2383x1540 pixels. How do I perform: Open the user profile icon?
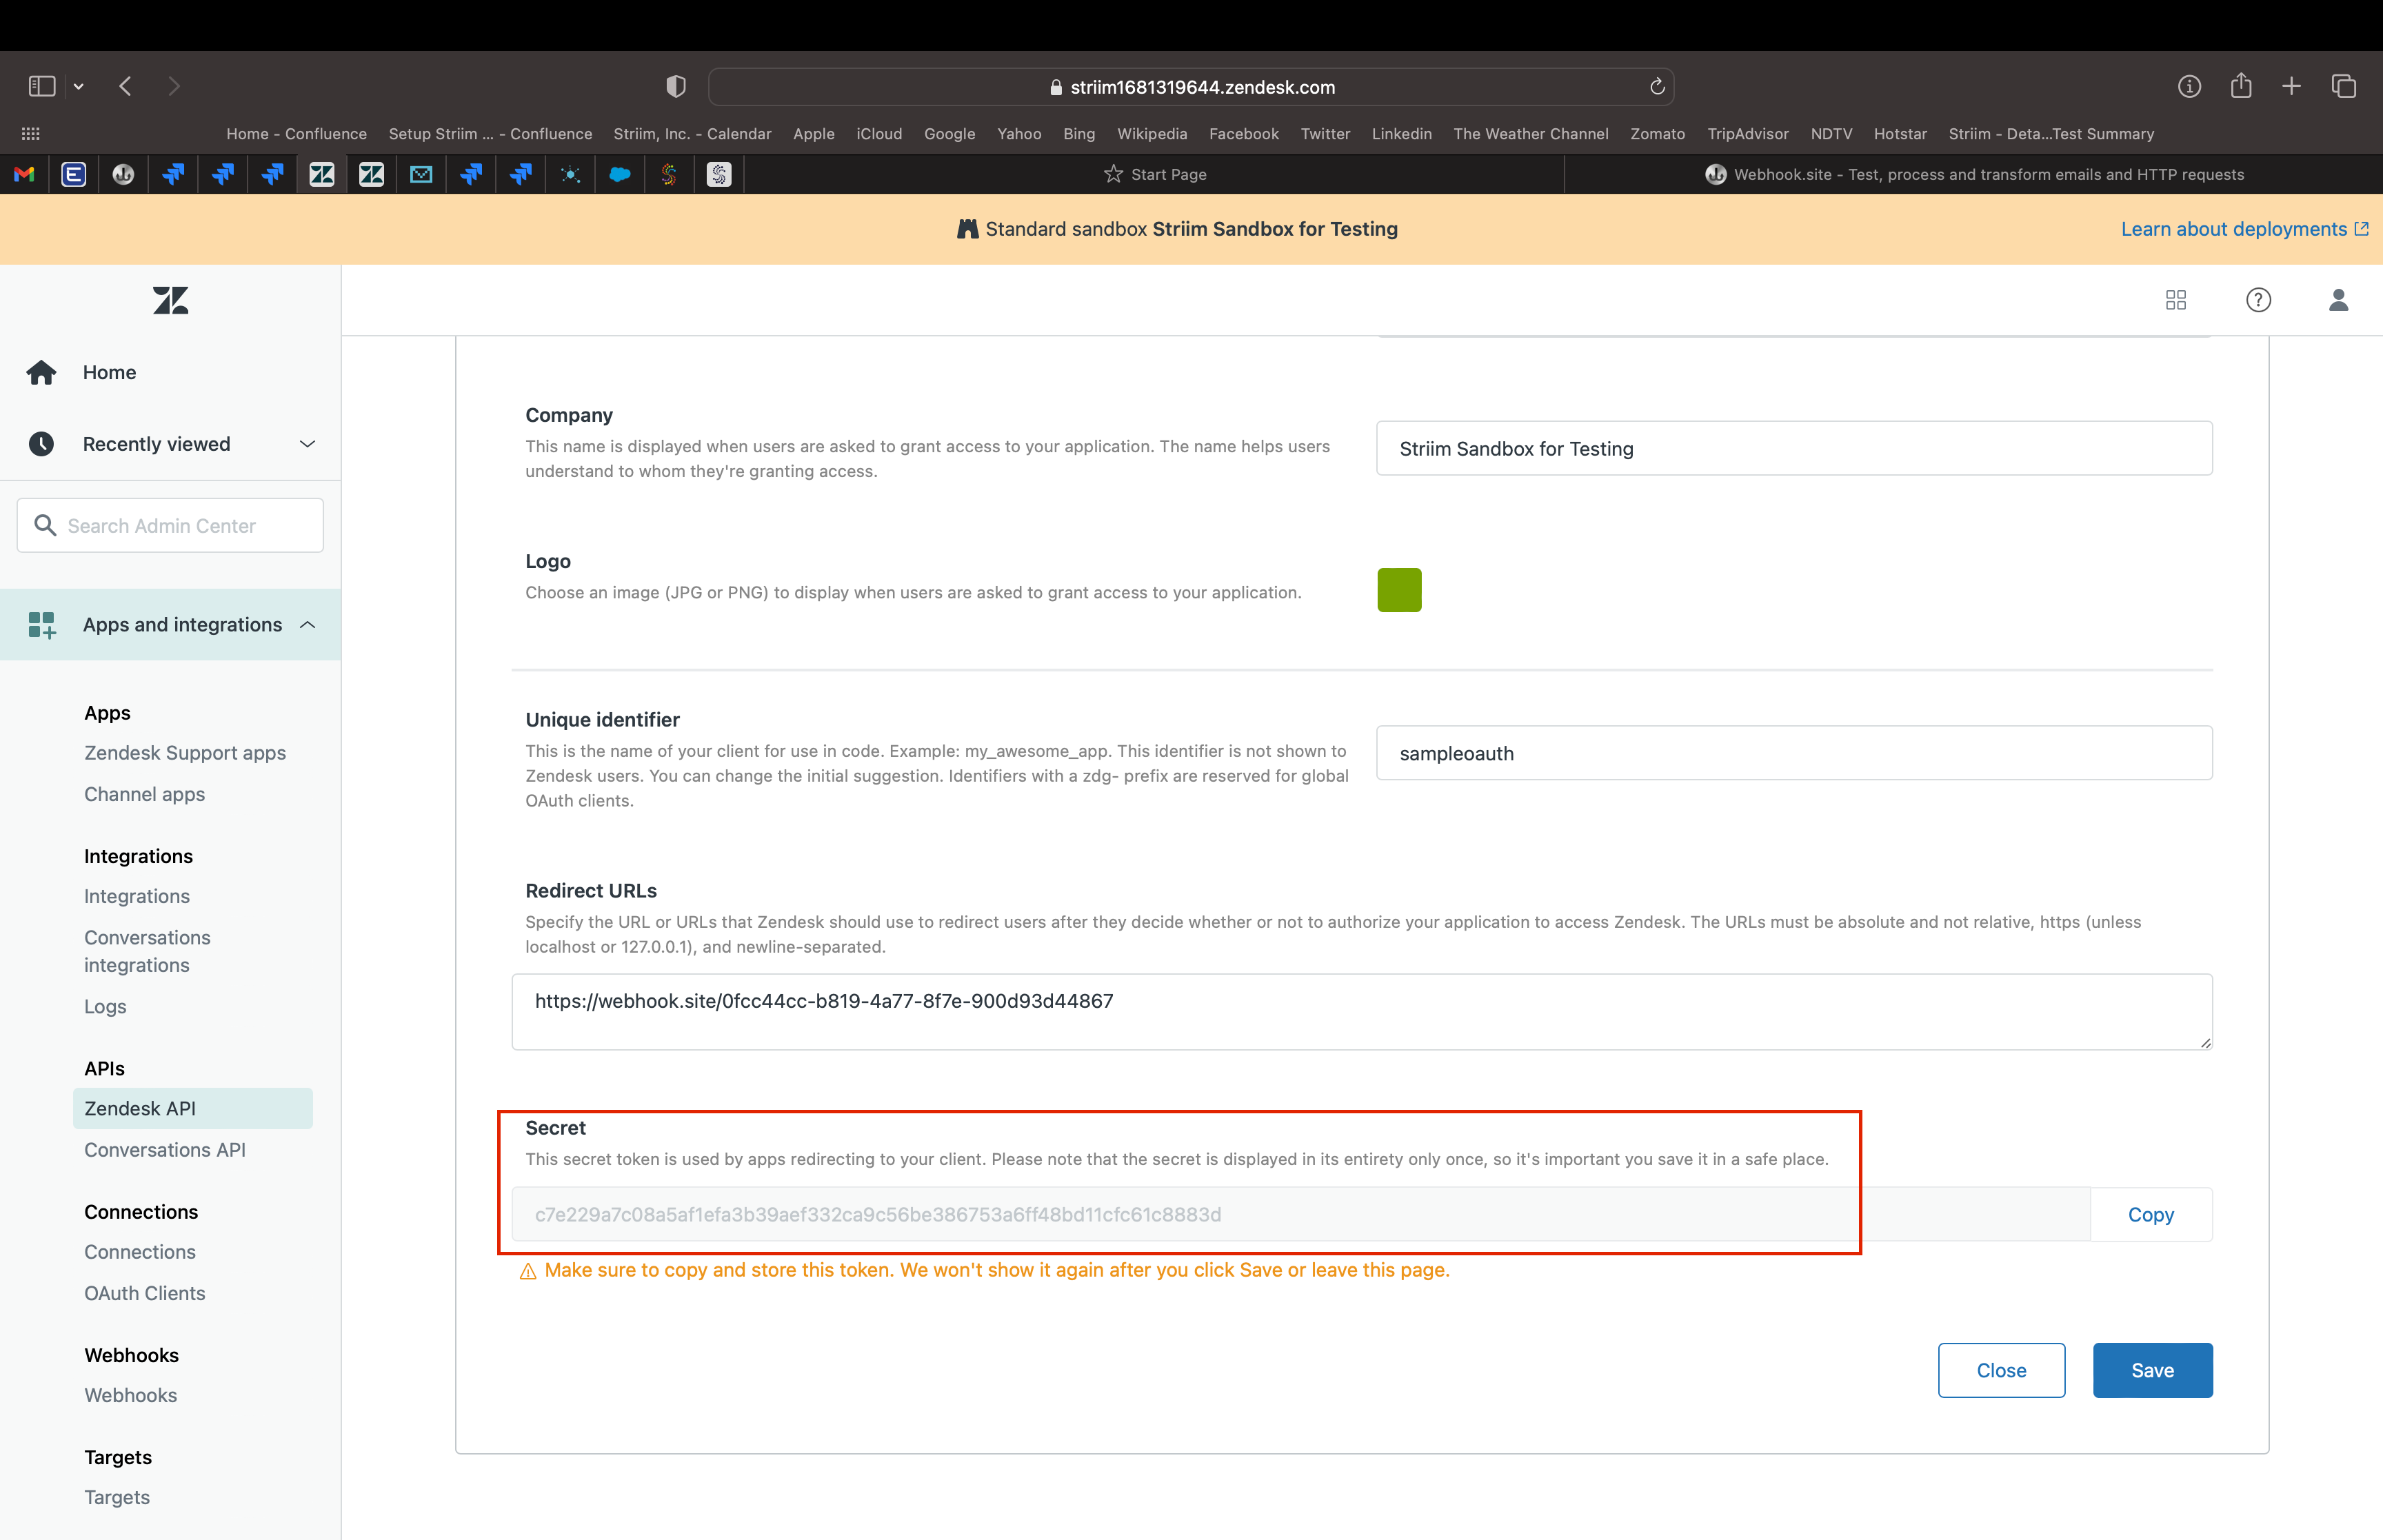[x=2339, y=299]
